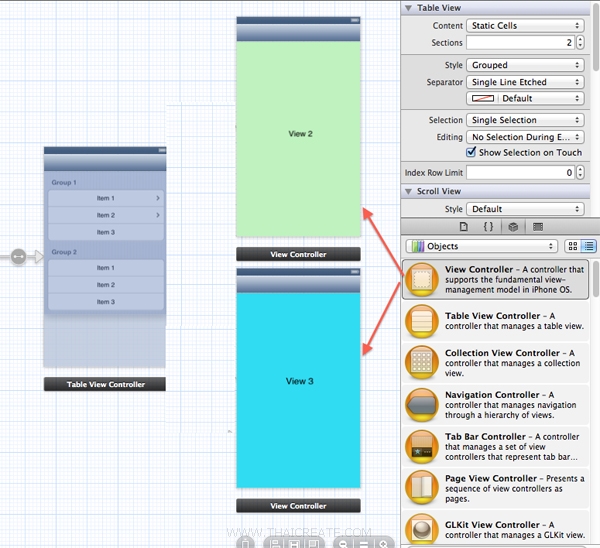Select Item 2 cell under Group 2
The height and width of the screenshot is (548, 600).
[106, 285]
